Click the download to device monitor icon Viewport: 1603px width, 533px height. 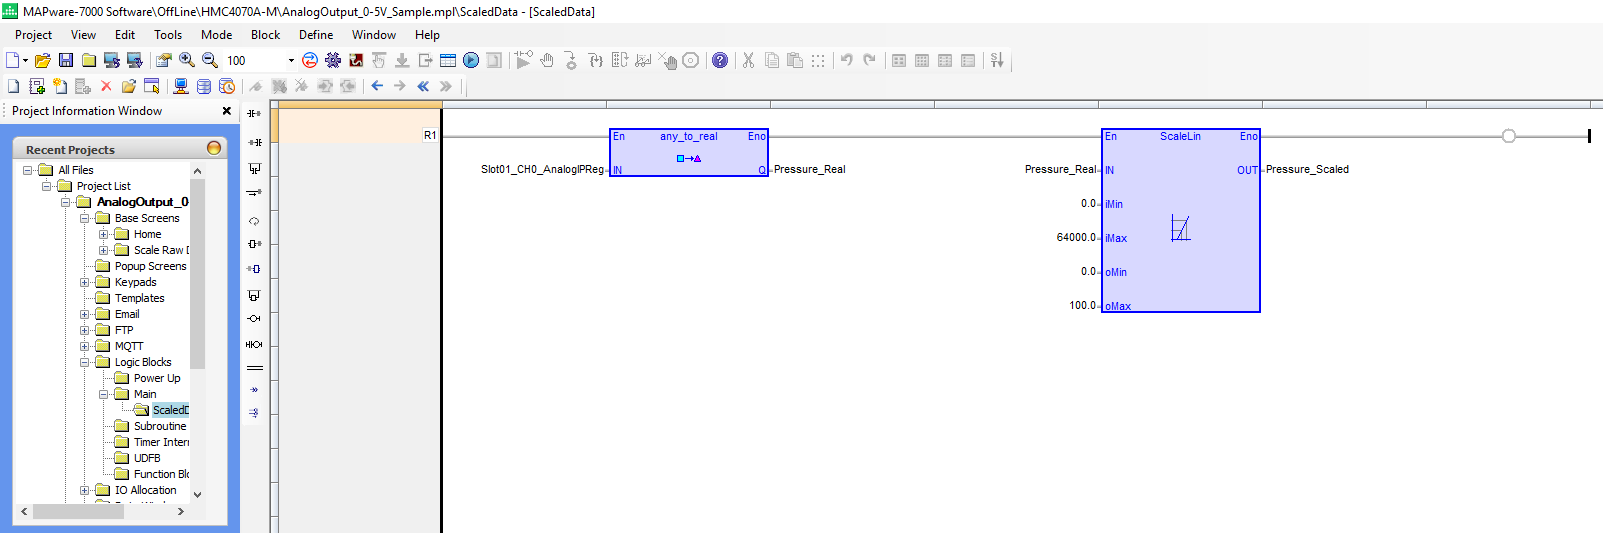click(135, 61)
